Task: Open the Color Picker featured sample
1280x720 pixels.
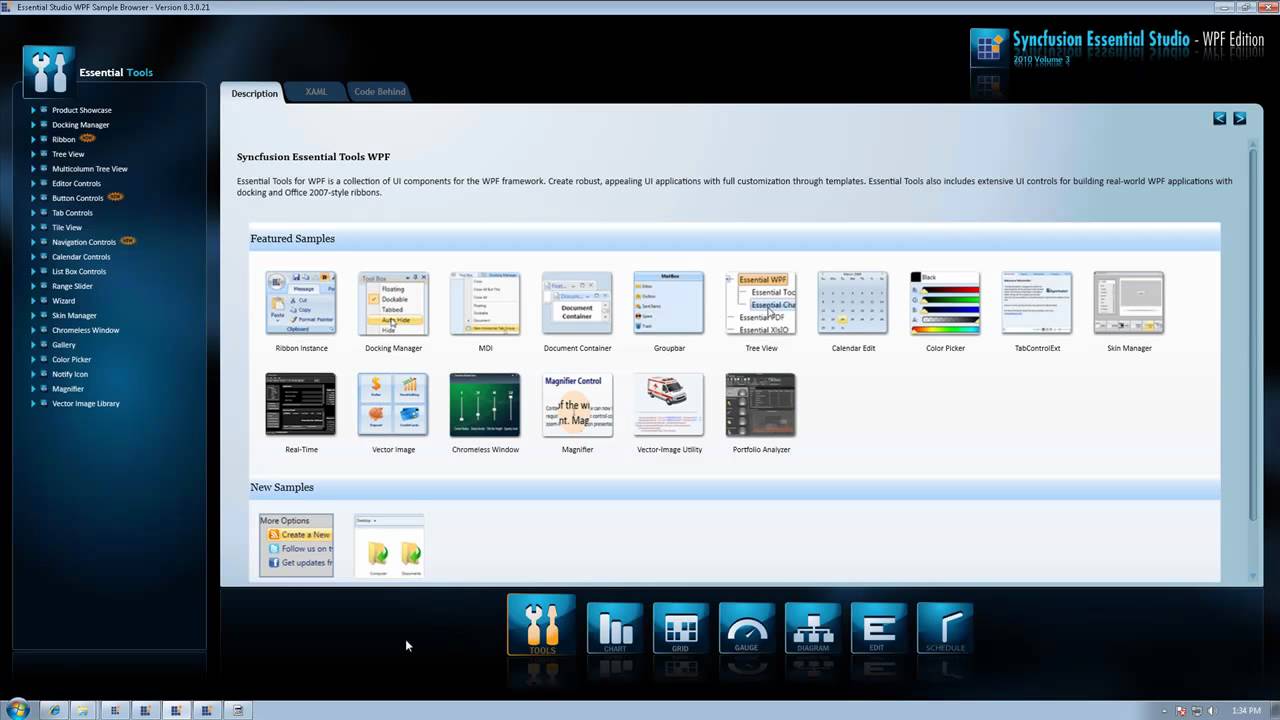Action: pyautogui.click(x=945, y=303)
